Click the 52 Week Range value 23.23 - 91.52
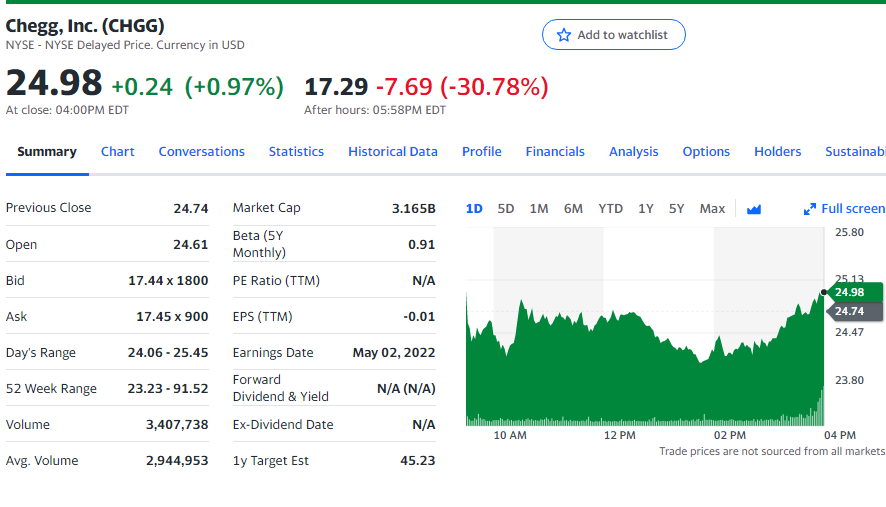The width and height of the screenshot is (886, 507). (x=168, y=389)
